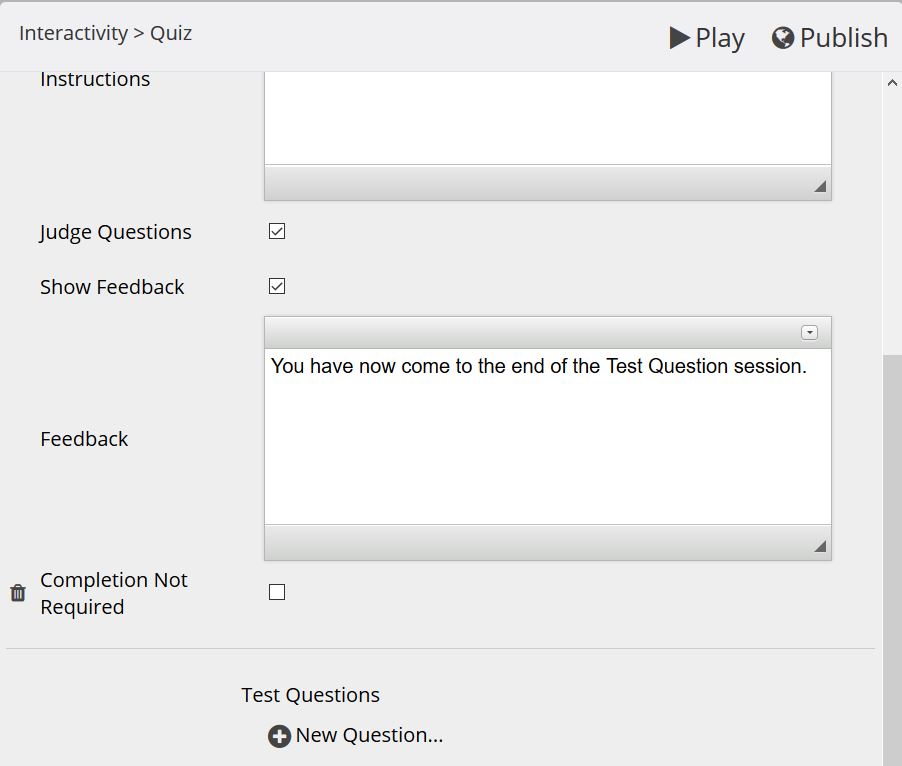Click the Publish globe icon
This screenshot has height=766, width=902.
point(782,38)
